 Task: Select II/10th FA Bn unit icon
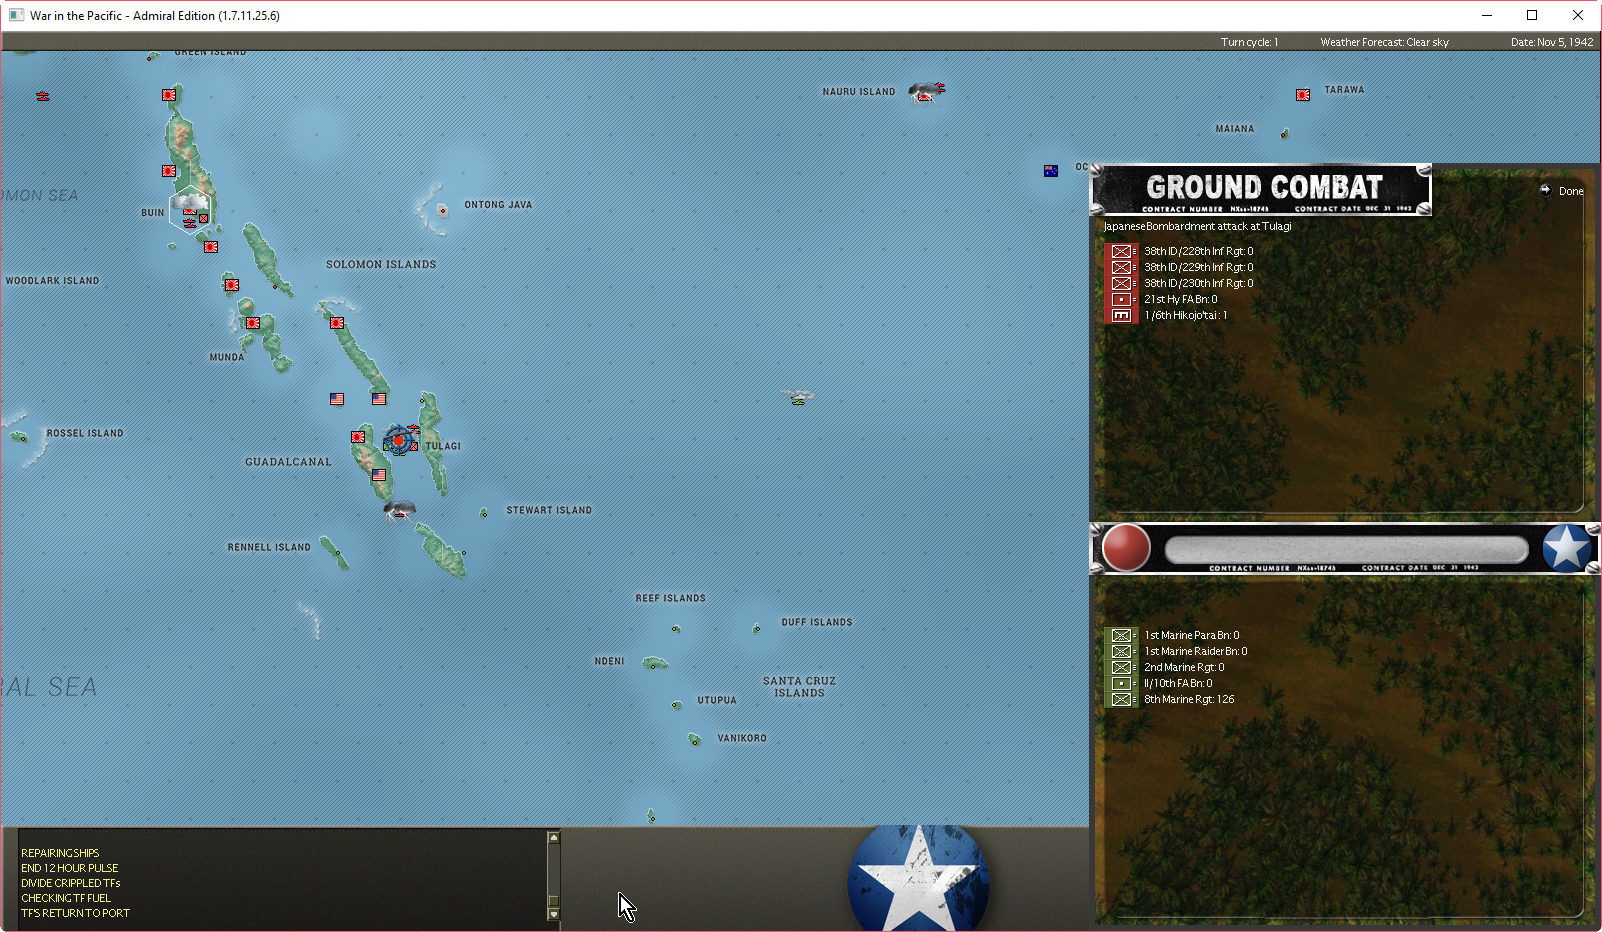coord(1122,683)
